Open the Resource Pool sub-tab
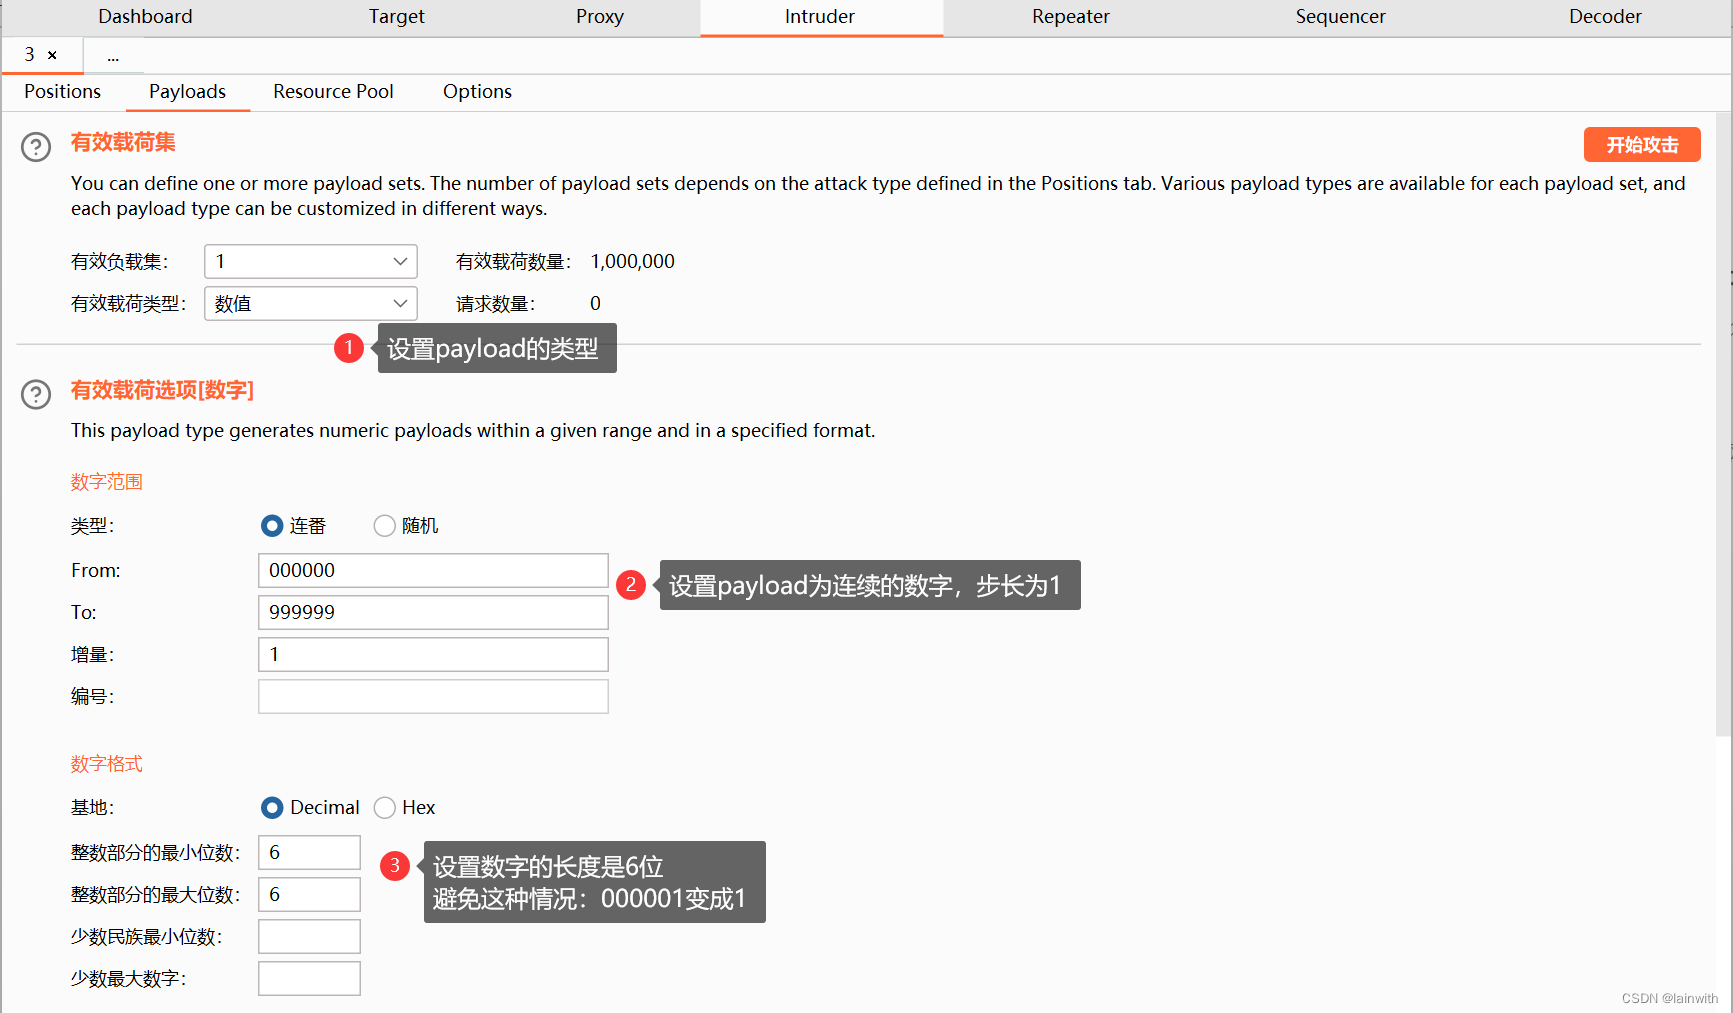 tap(333, 92)
